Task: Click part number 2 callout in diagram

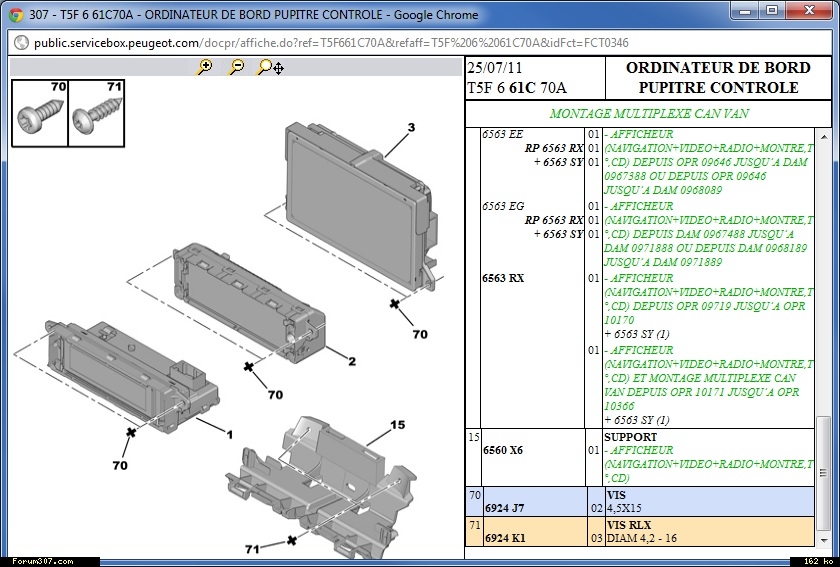Action: point(352,361)
